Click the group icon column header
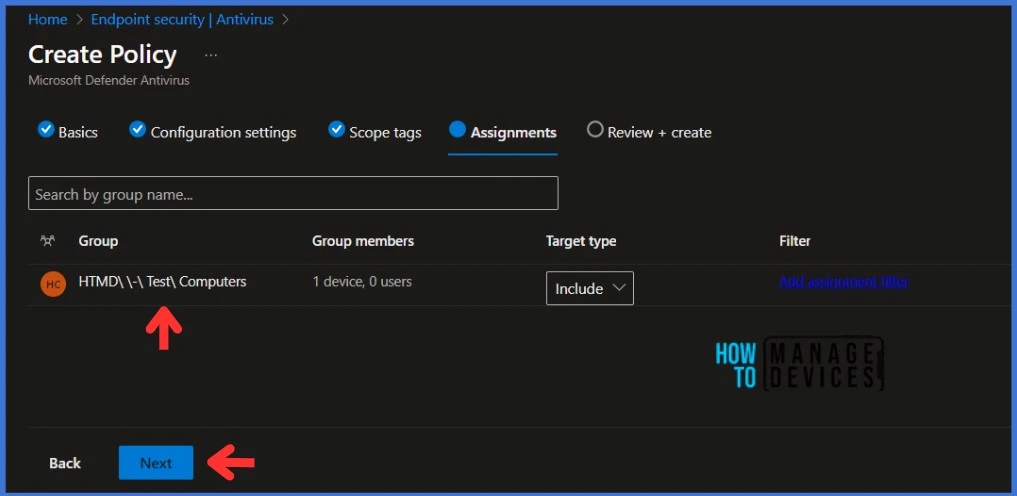Screen dimensions: 1017x496 click(x=47, y=241)
